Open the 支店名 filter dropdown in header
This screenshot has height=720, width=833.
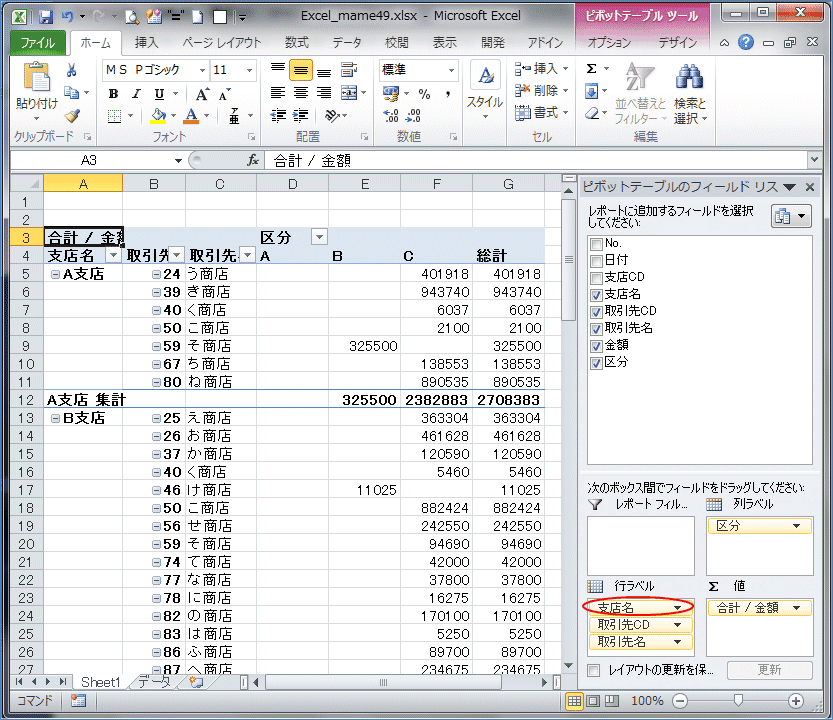(113, 255)
